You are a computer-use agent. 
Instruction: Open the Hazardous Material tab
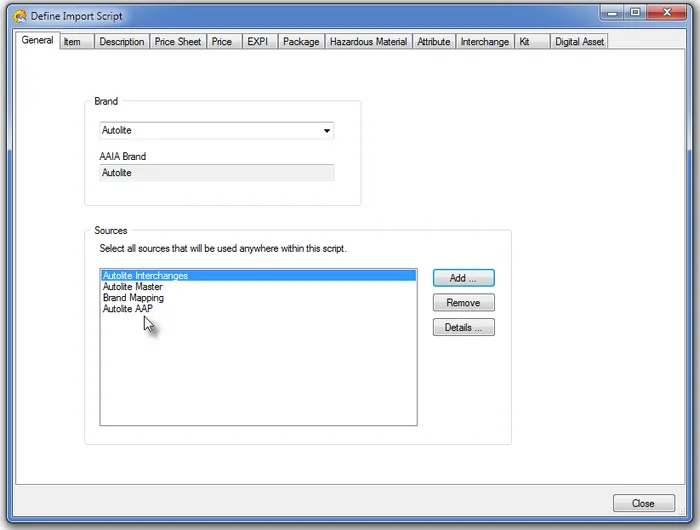[368, 42]
